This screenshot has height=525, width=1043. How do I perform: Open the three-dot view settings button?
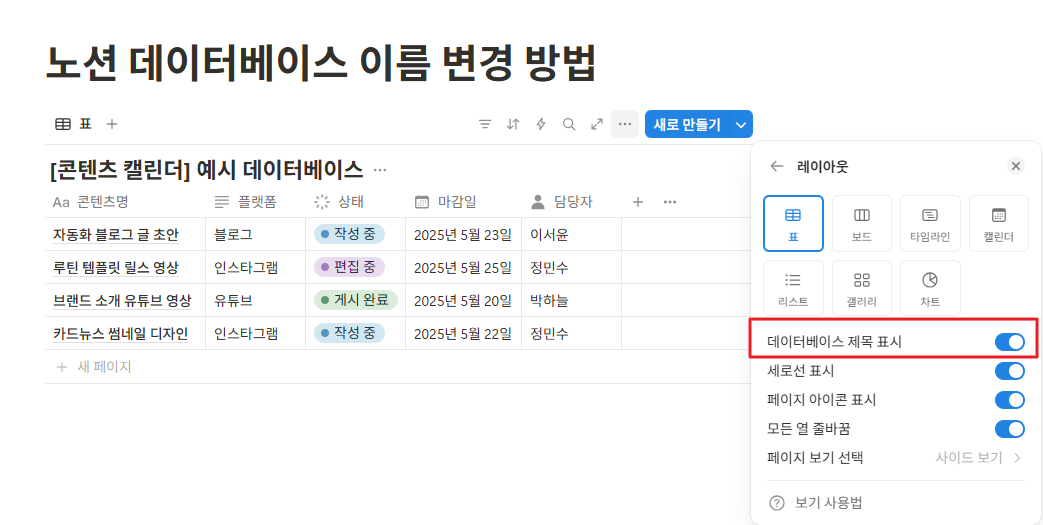click(x=625, y=124)
